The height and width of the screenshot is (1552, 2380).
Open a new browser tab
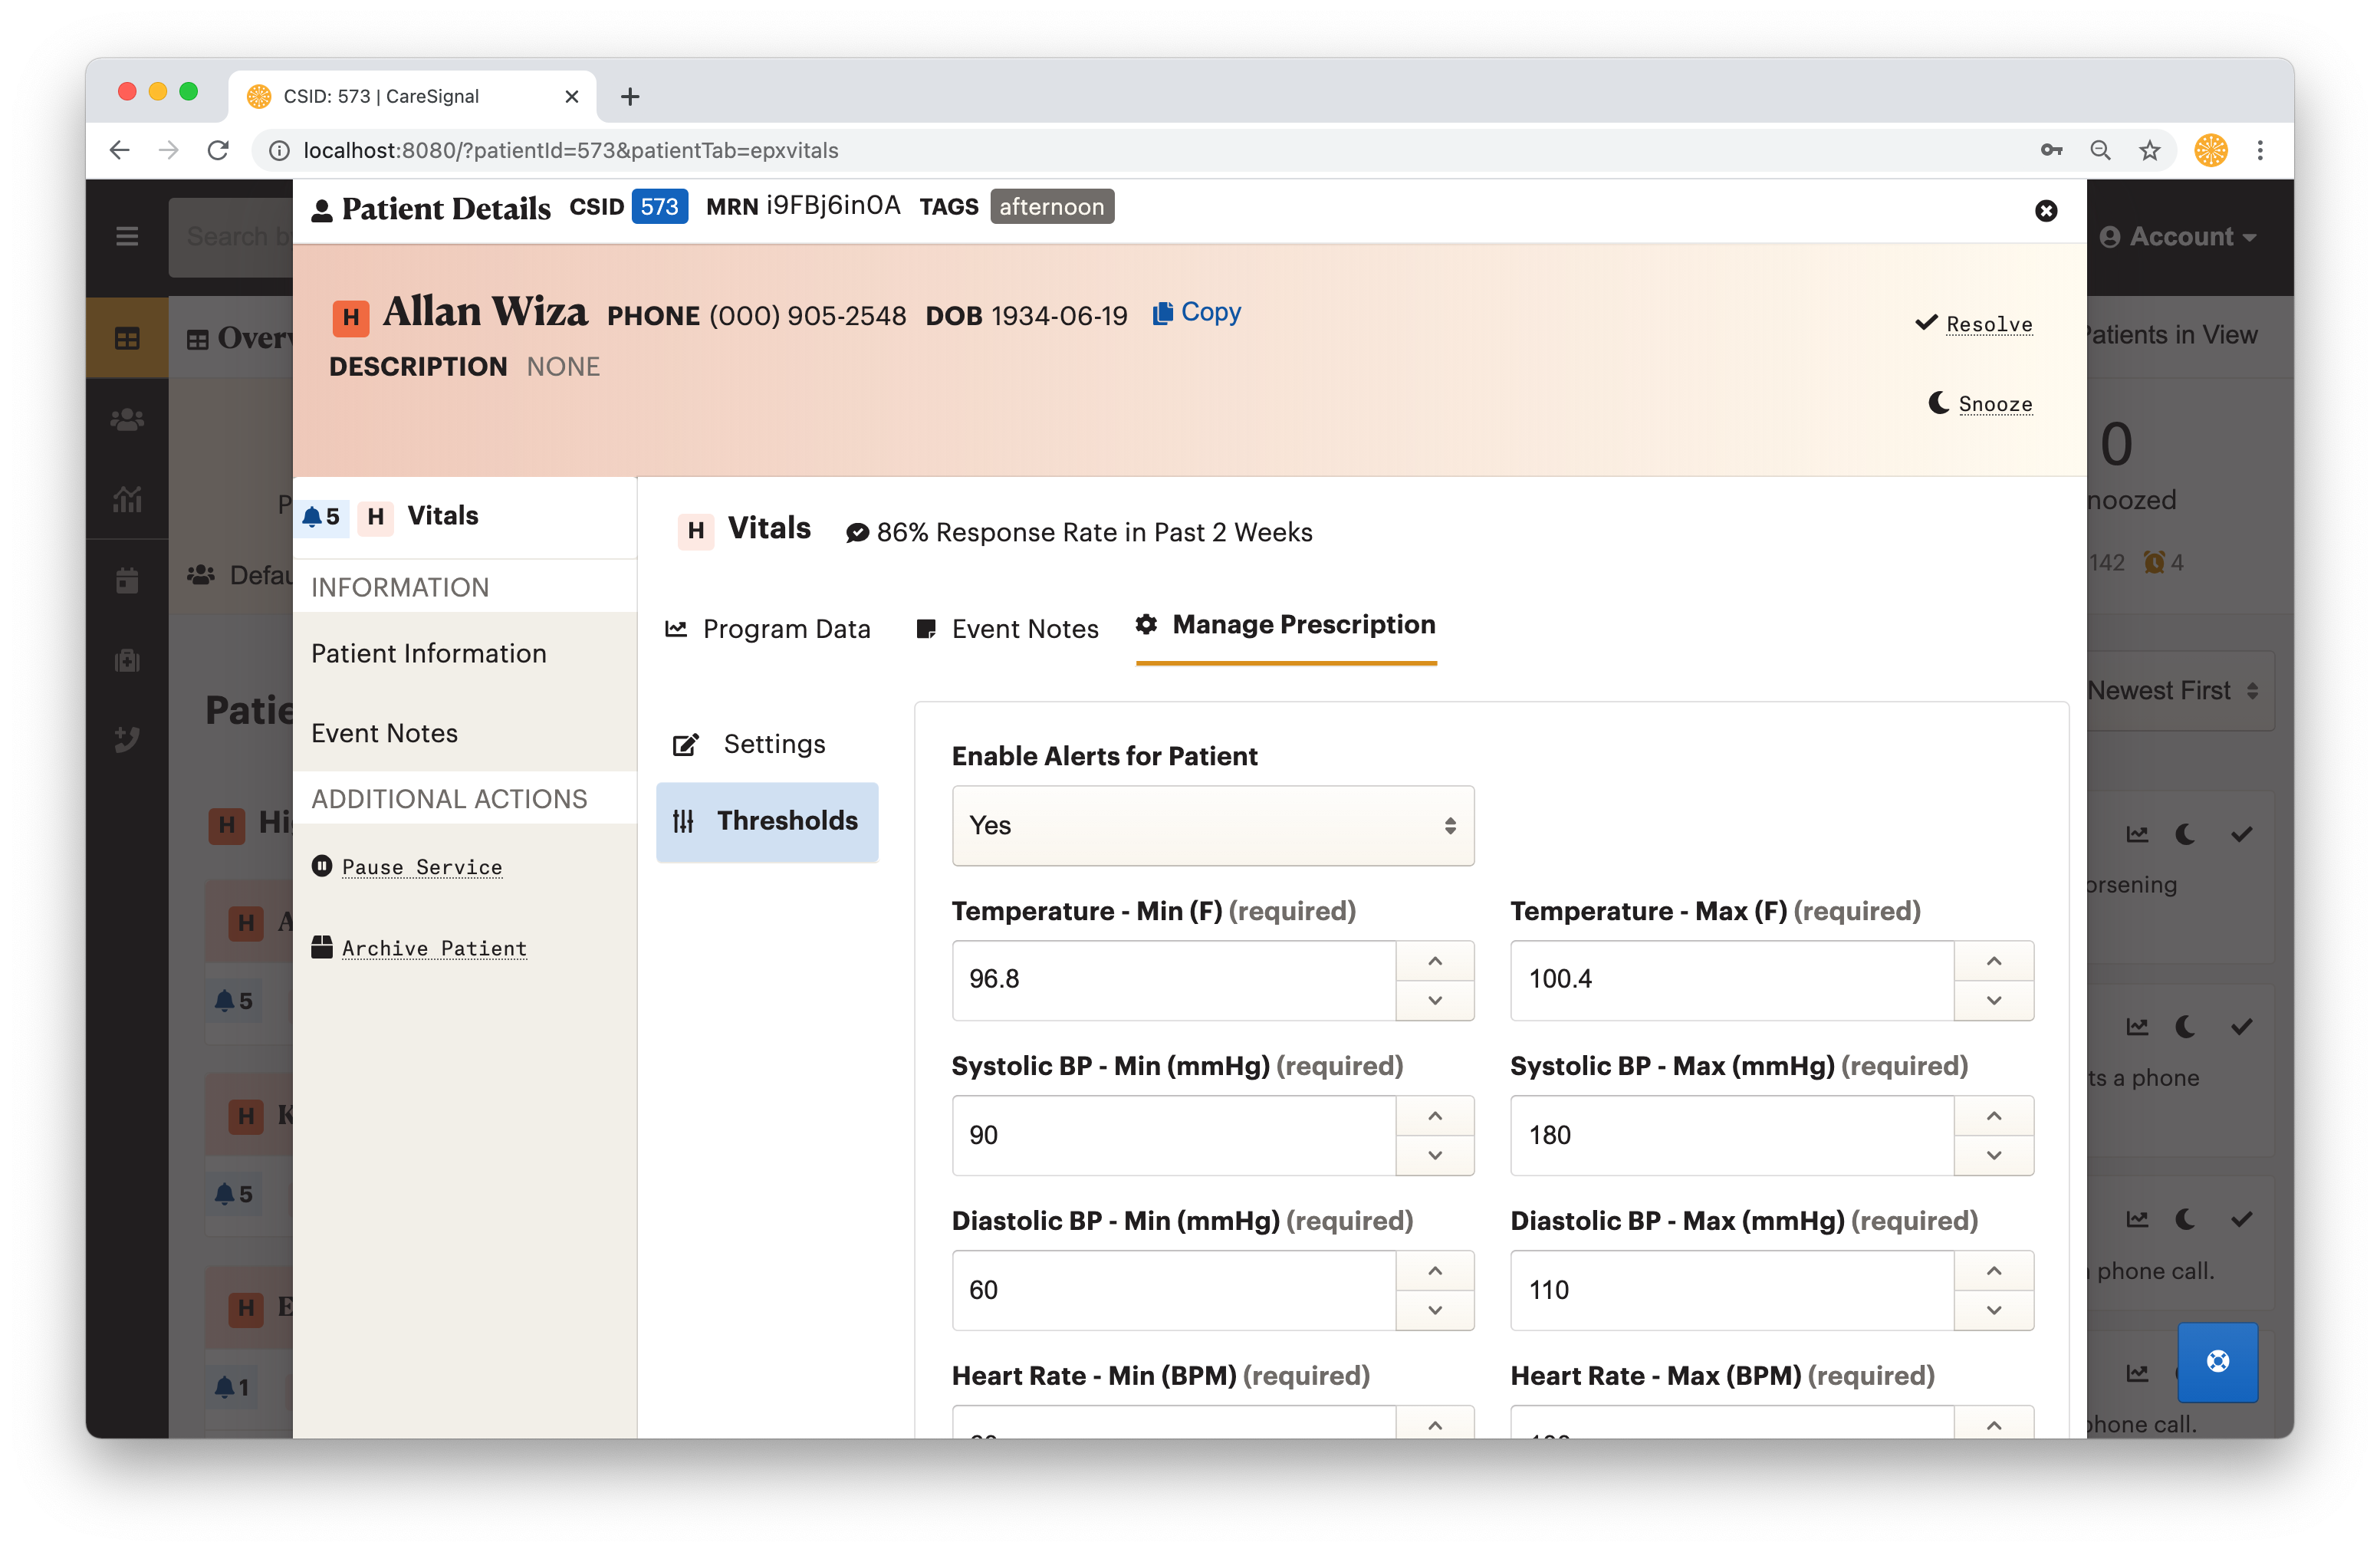click(629, 97)
